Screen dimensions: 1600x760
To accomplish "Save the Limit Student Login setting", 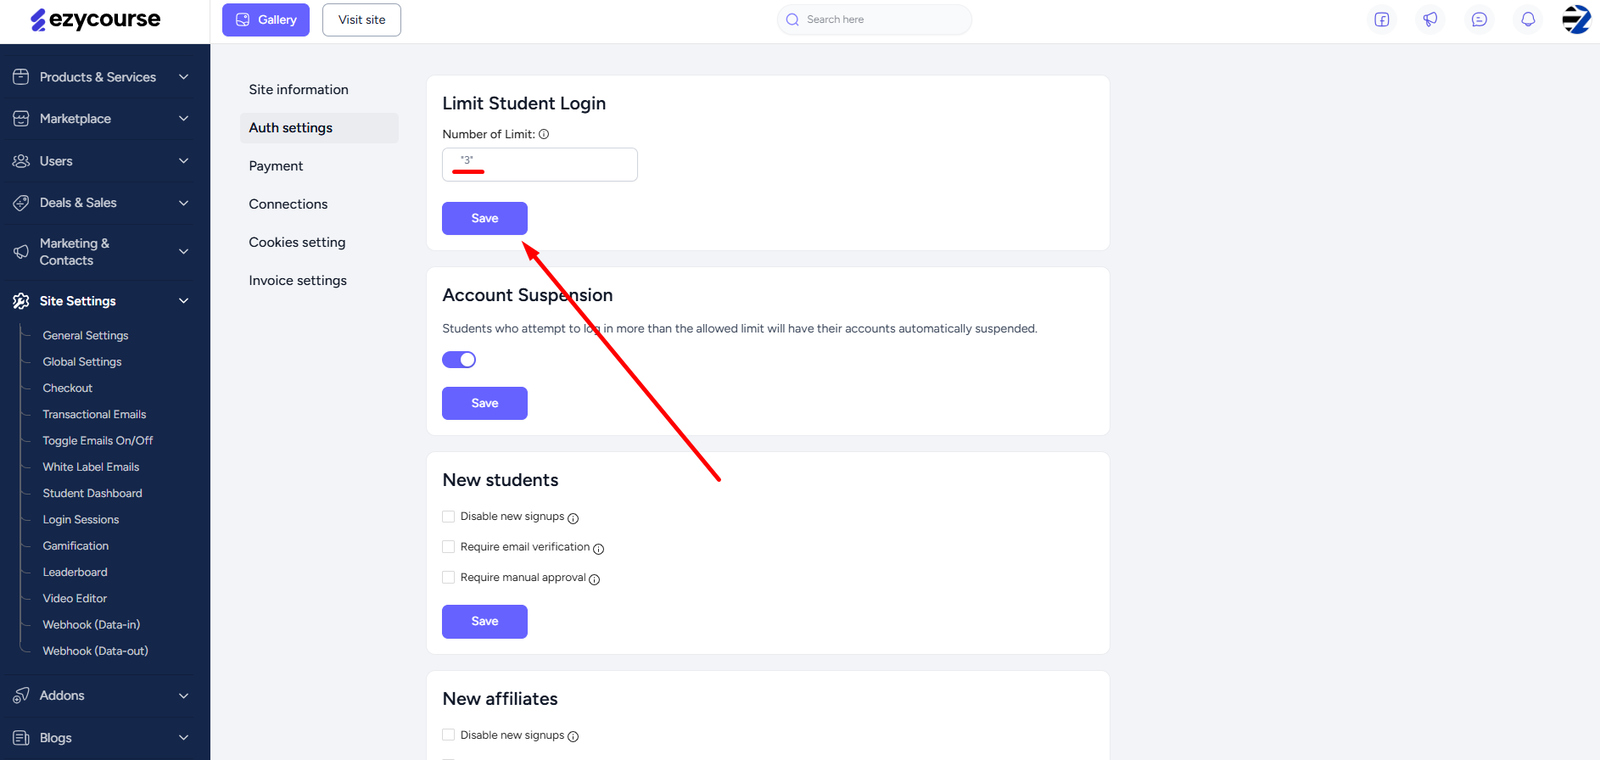I will pos(484,218).
